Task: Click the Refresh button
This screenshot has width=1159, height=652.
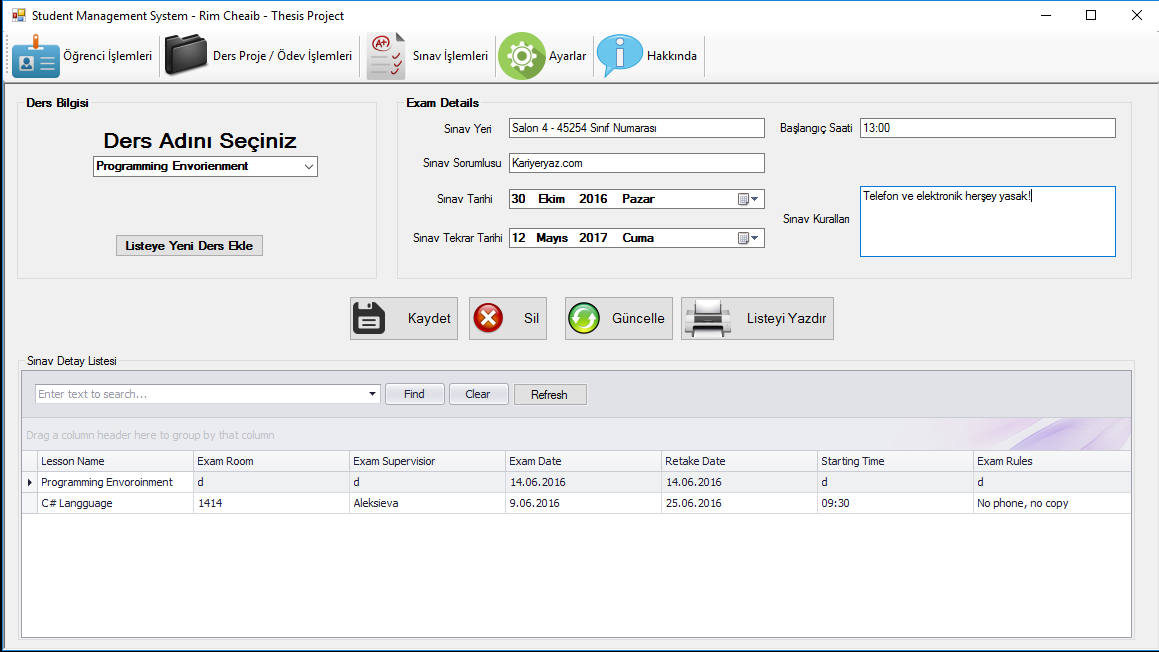Action: [x=550, y=395]
